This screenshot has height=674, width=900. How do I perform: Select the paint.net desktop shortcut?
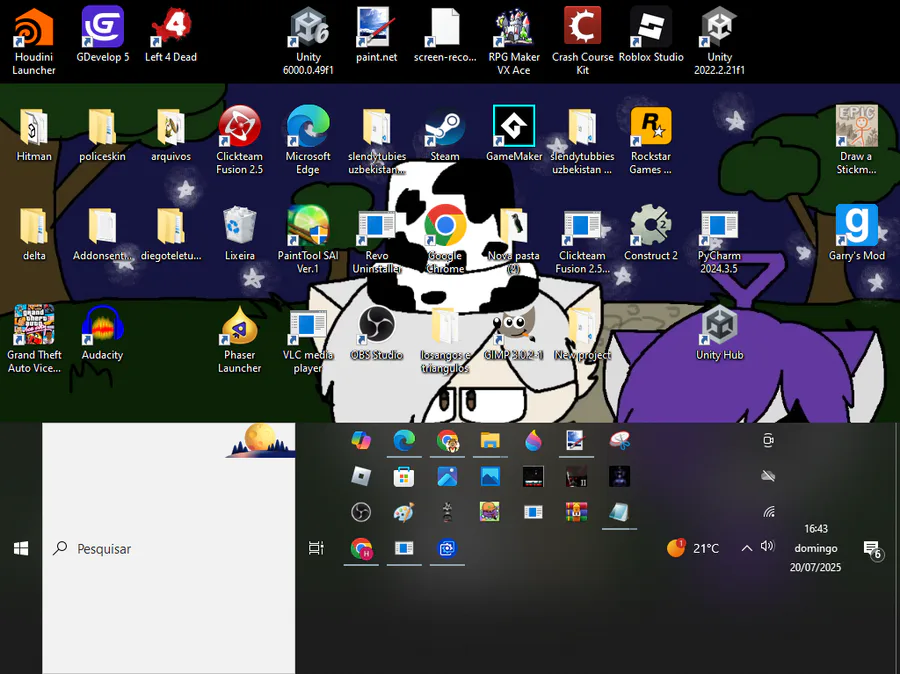pos(377,36)
